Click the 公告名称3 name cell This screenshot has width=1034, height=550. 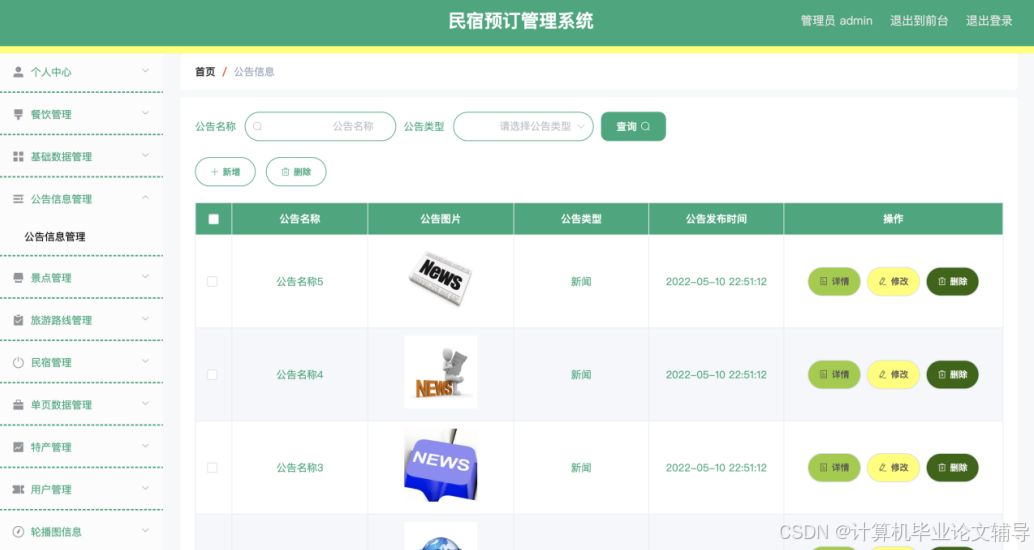tap(299, 468)
